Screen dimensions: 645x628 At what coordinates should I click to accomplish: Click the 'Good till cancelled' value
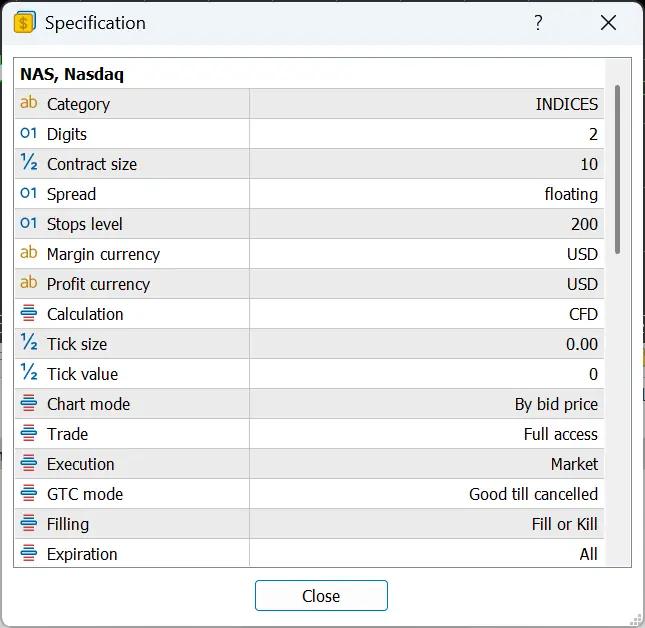click(x=533, y=495)
